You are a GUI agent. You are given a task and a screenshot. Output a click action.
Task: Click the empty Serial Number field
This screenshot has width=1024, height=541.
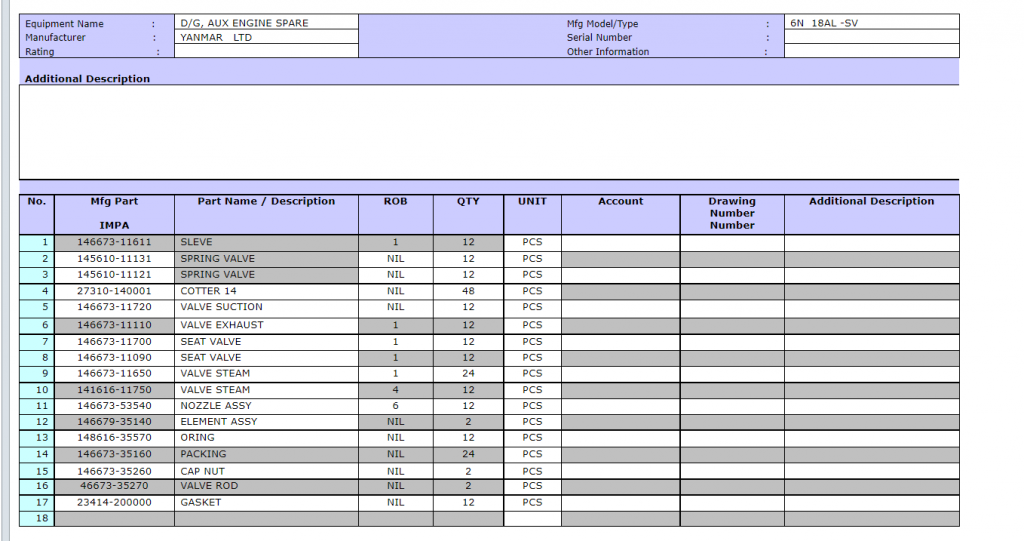(870, 37)
